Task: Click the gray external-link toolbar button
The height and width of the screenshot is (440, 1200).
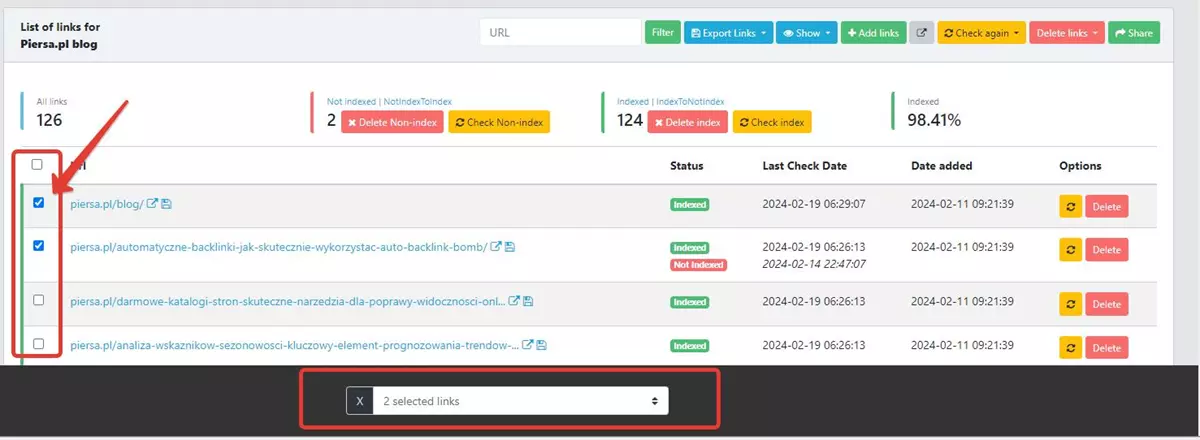Action: [x=921, y=33]
